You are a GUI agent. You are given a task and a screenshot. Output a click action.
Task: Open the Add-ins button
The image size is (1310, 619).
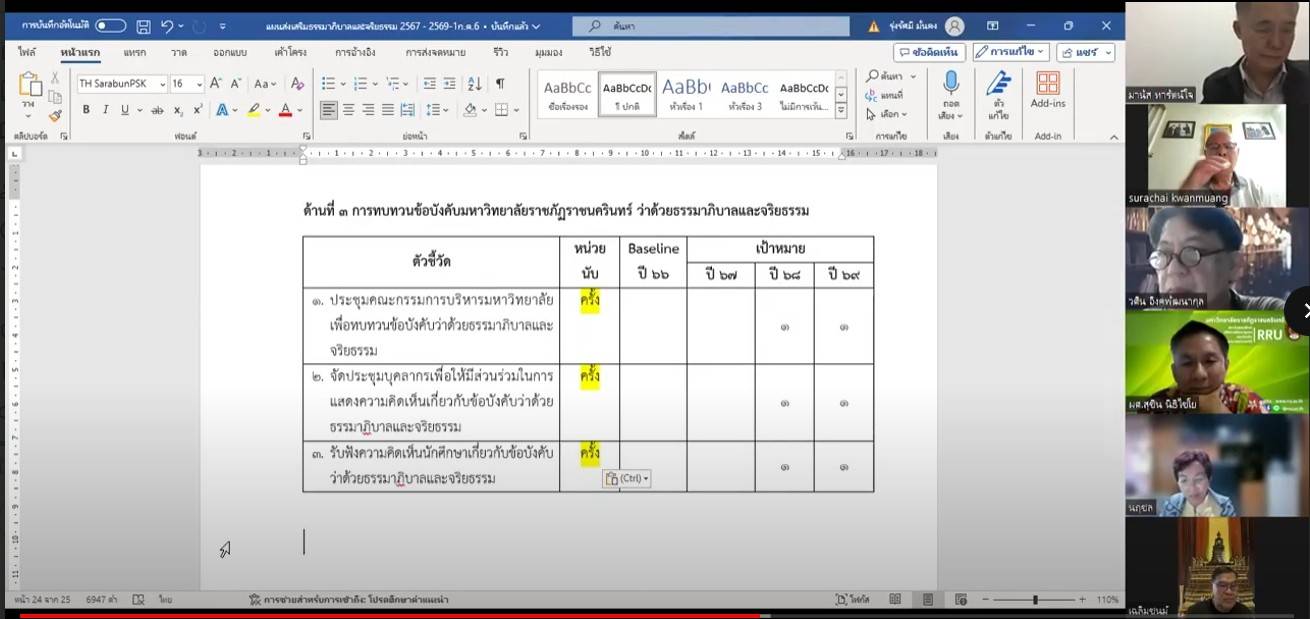point(1048,90)
